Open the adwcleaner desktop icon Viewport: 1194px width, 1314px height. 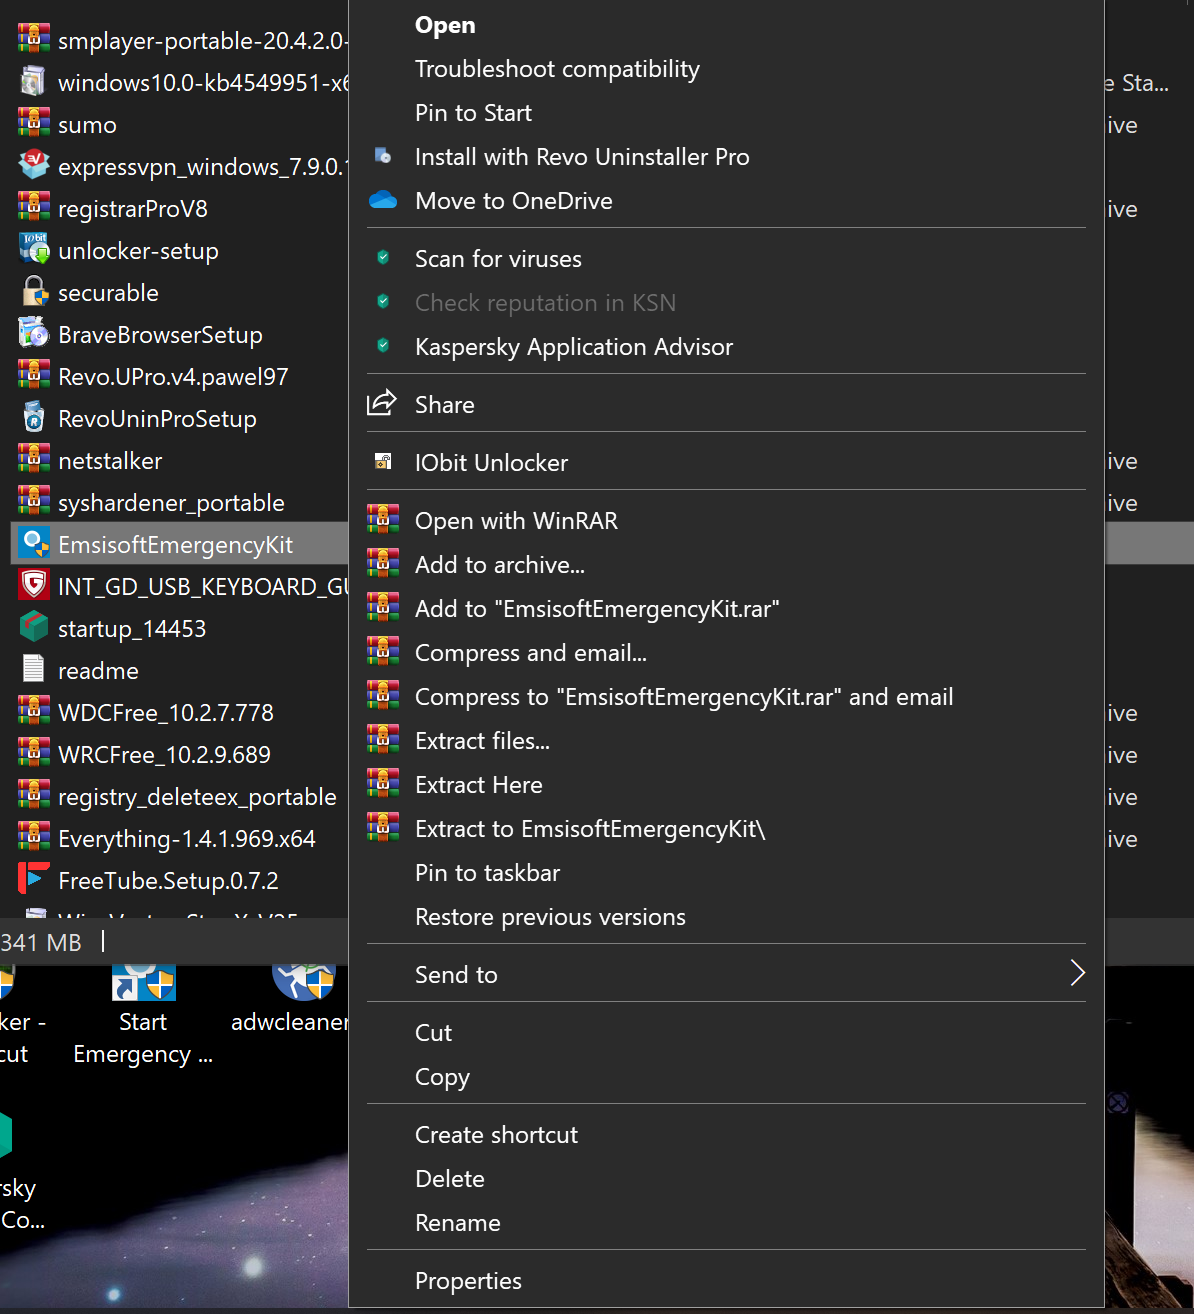click(x=290, y=998)
